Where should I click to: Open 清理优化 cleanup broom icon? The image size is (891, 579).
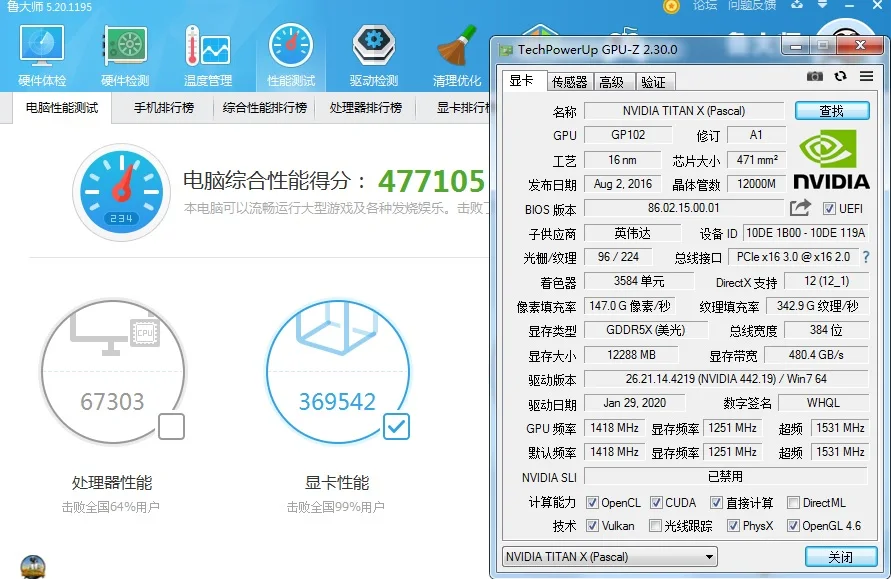(x=457, y=56)
